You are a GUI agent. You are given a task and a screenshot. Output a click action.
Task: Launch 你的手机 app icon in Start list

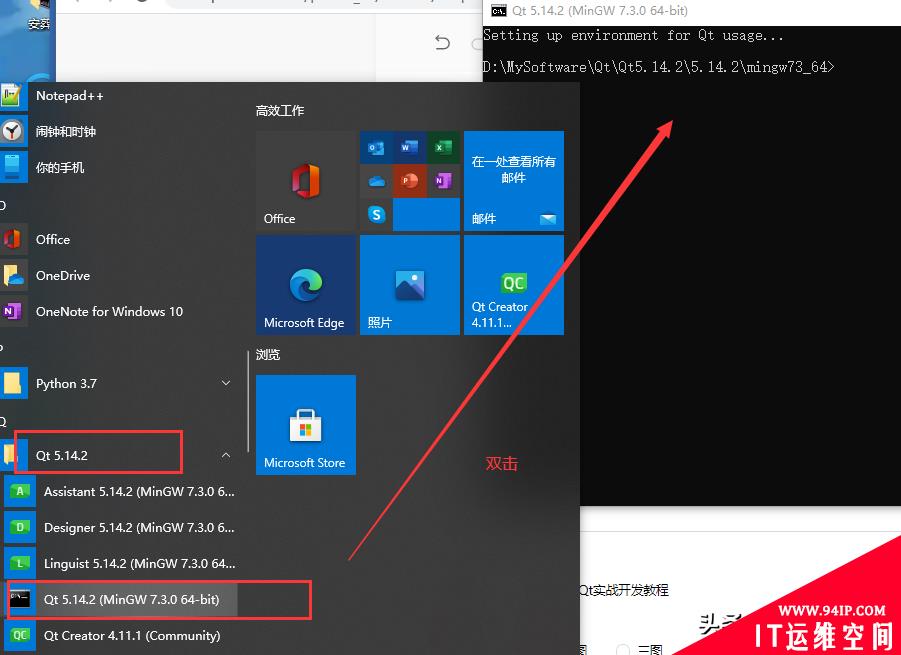coord(13,168)
